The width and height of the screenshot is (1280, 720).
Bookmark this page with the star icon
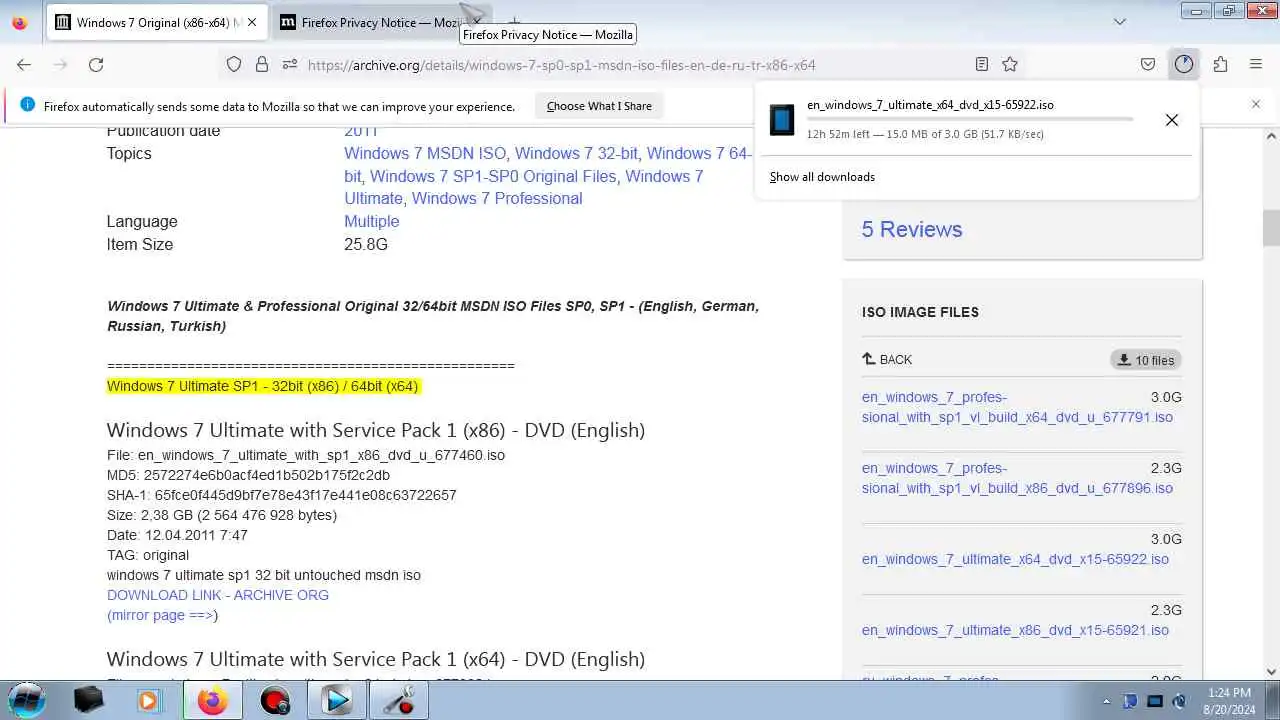1010,64
